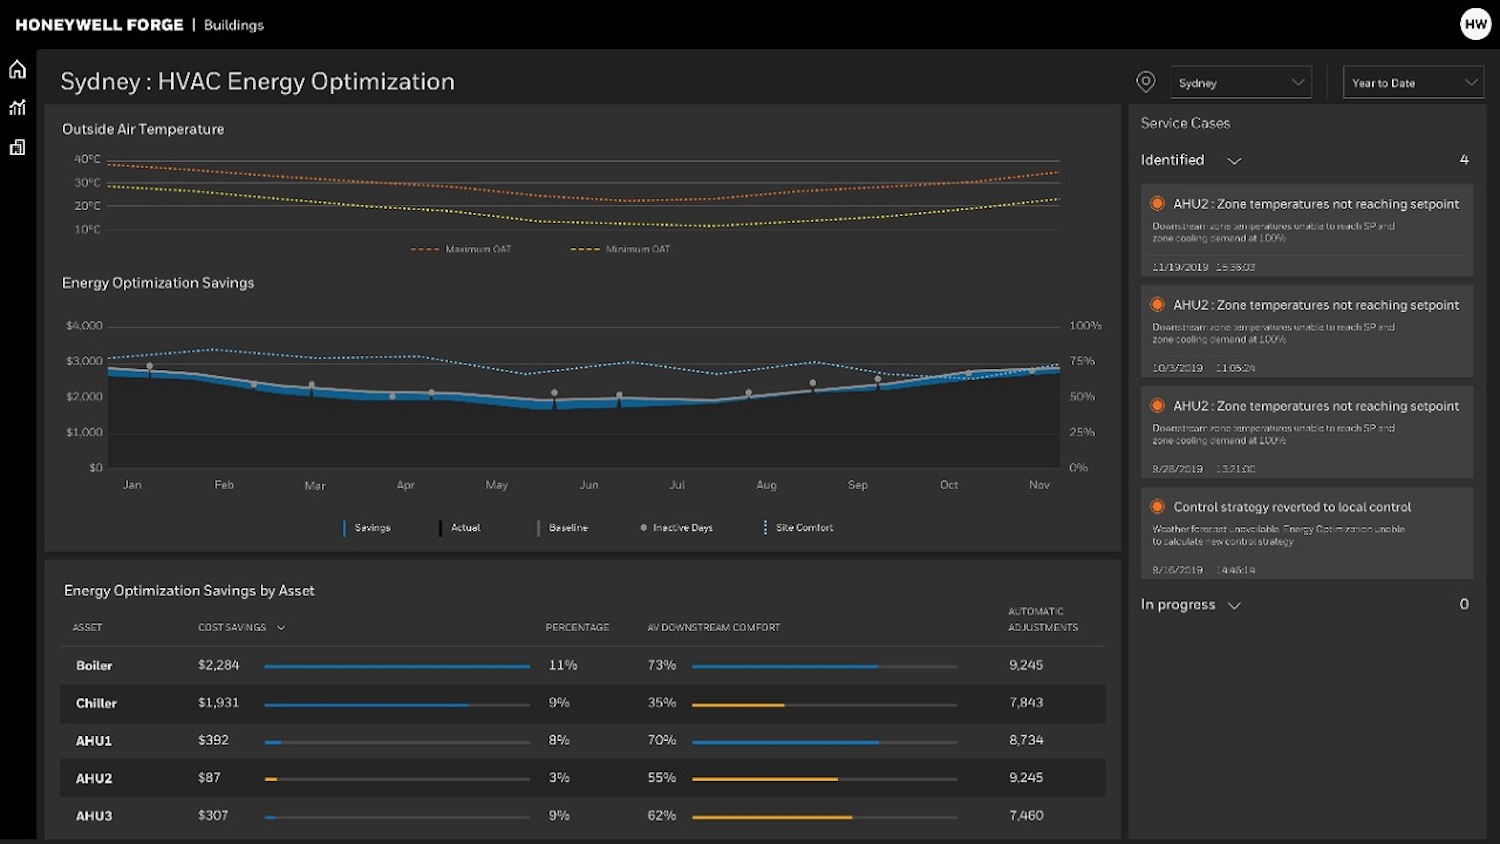
Task: Click Energy Optimization Savings by Asset heading
Action: point(189,591)
